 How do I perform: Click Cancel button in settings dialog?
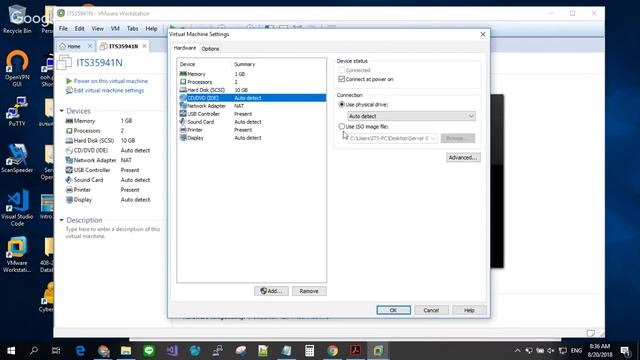pos(431,310)
